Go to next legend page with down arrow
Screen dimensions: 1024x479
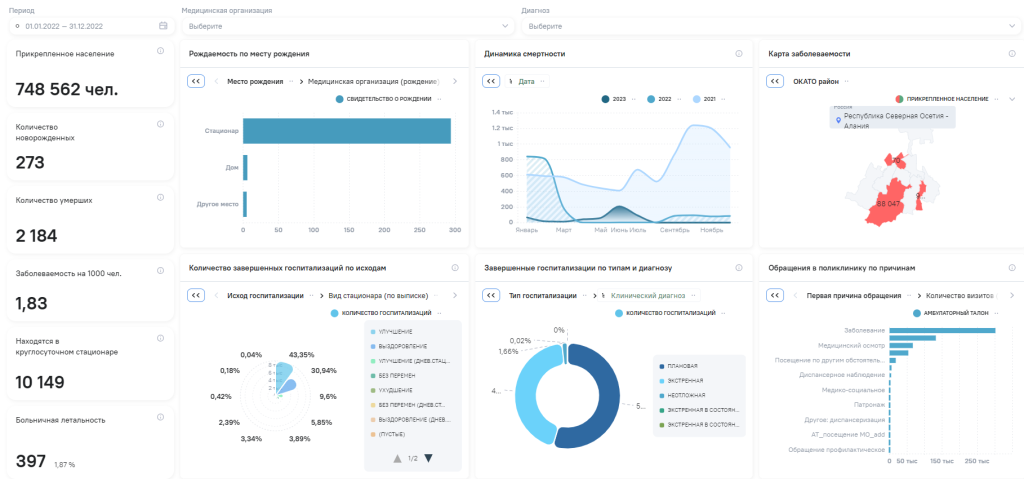pos(429,458)
